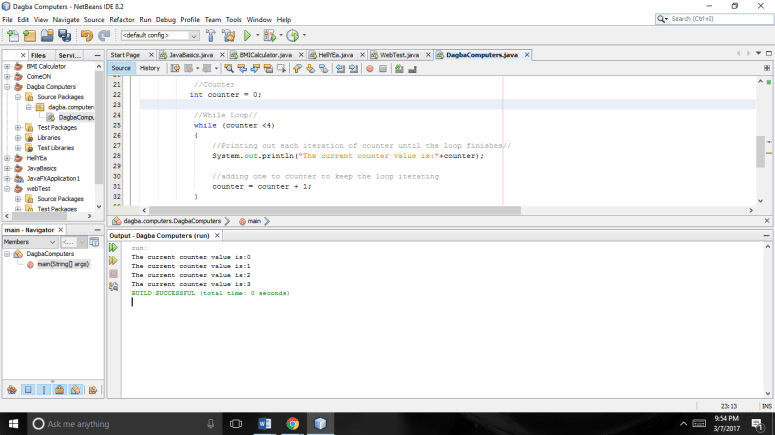Open the Refactor menu
Image resolution: width=775 pixels, height=435 pixels.
[122, 20]
